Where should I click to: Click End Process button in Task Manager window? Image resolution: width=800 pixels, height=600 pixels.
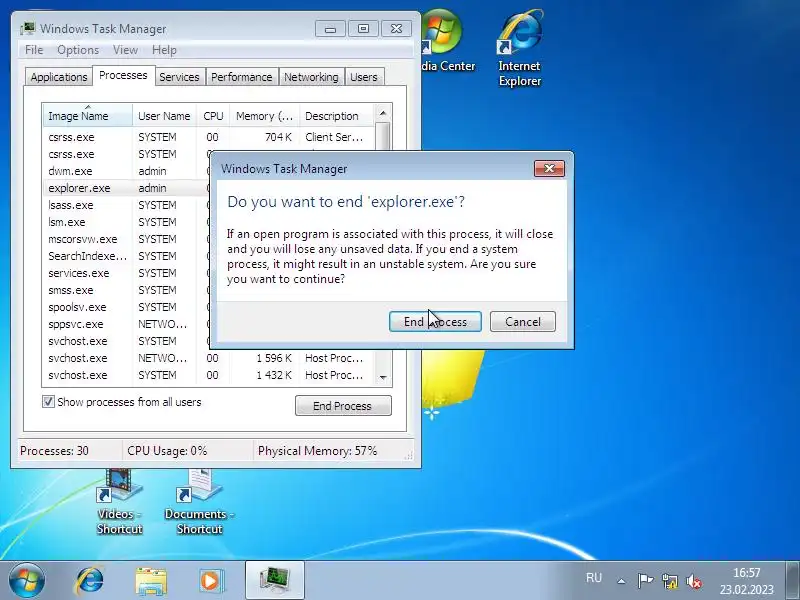click(343, 406)
